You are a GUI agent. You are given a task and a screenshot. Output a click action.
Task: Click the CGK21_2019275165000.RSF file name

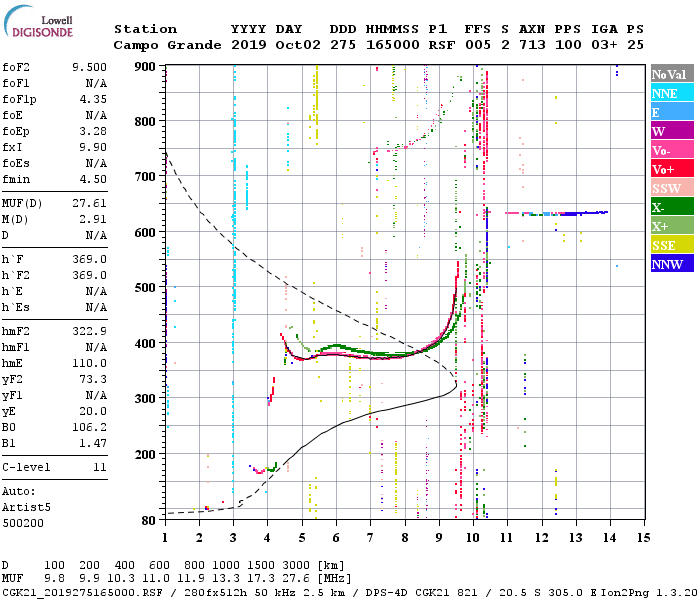tap(82, 593)
